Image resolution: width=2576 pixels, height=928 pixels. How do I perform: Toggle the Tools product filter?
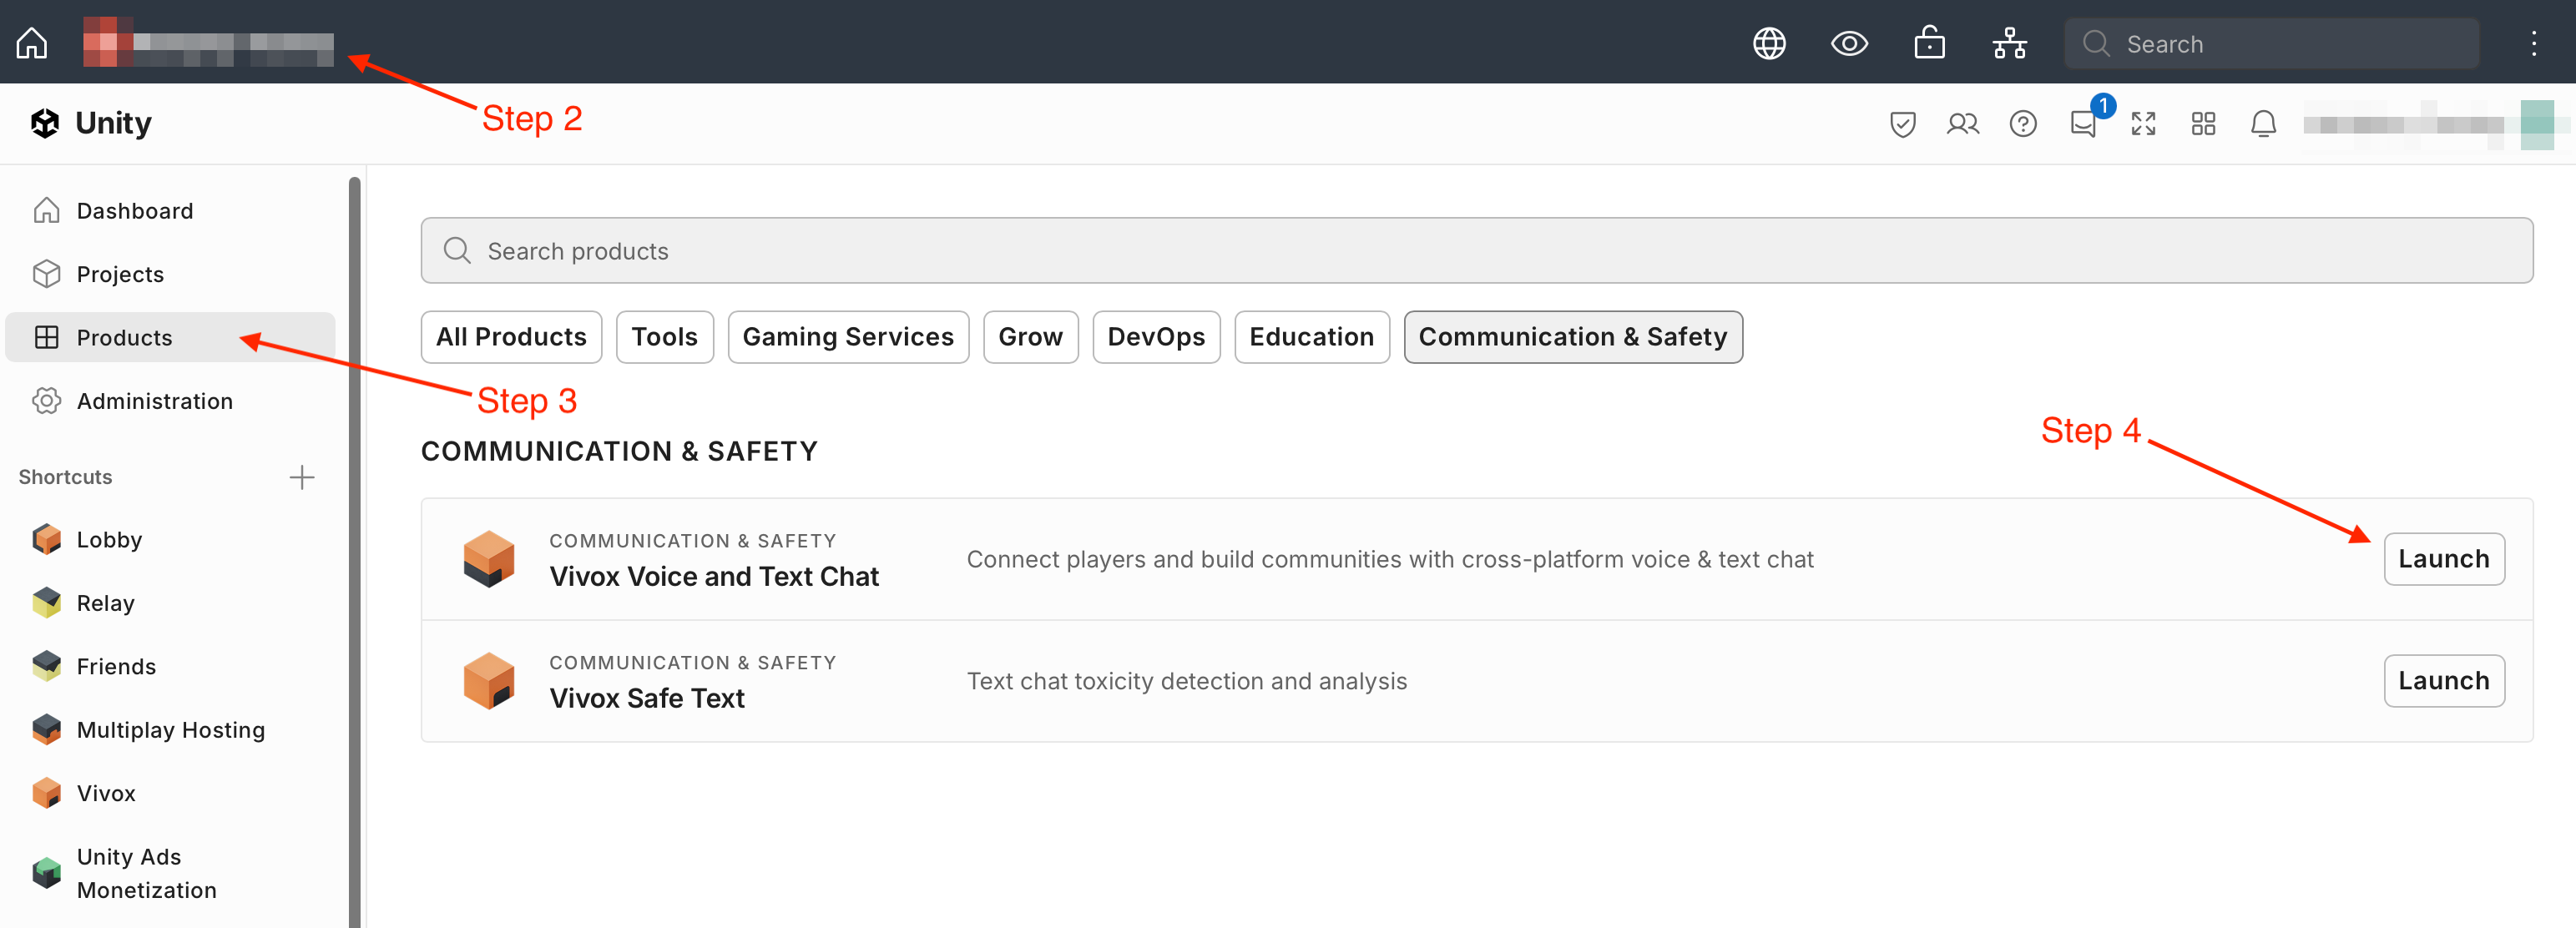[x=664, y=337]
